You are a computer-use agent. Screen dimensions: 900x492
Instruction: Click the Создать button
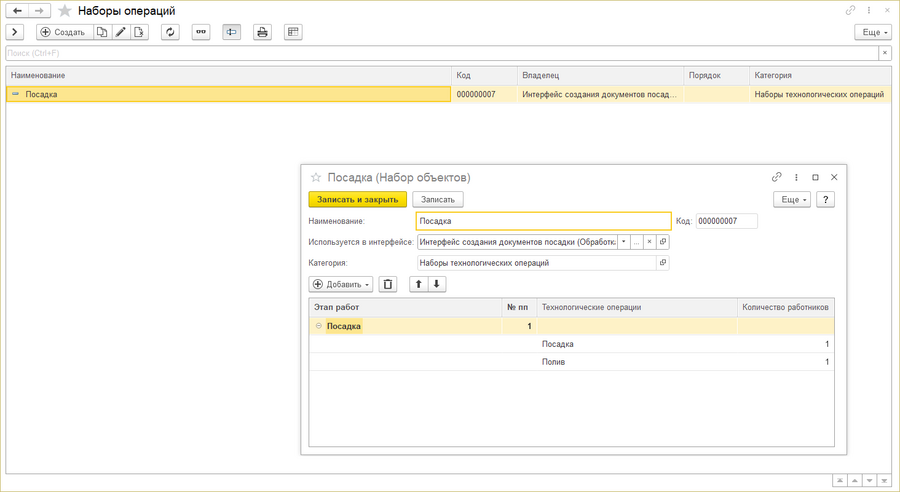(x=62, y=32)
